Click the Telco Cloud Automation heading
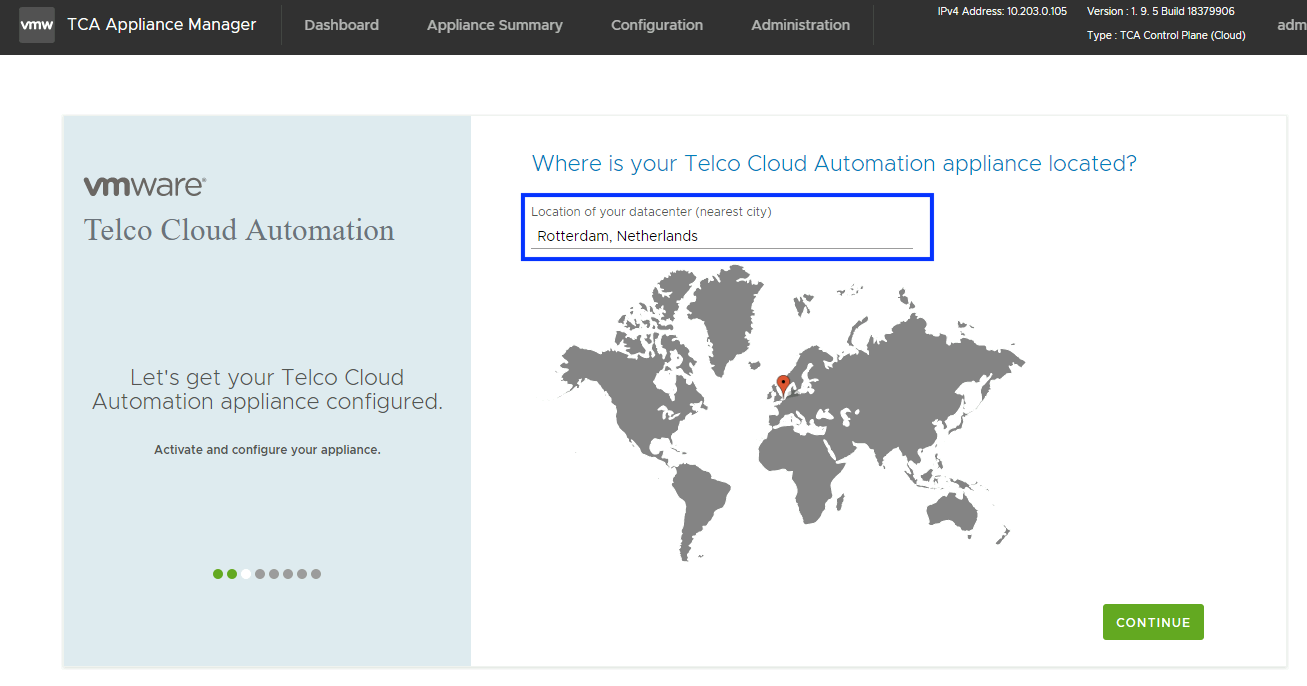The width and height of the screenshot is (1307, 686). point(239,230)
